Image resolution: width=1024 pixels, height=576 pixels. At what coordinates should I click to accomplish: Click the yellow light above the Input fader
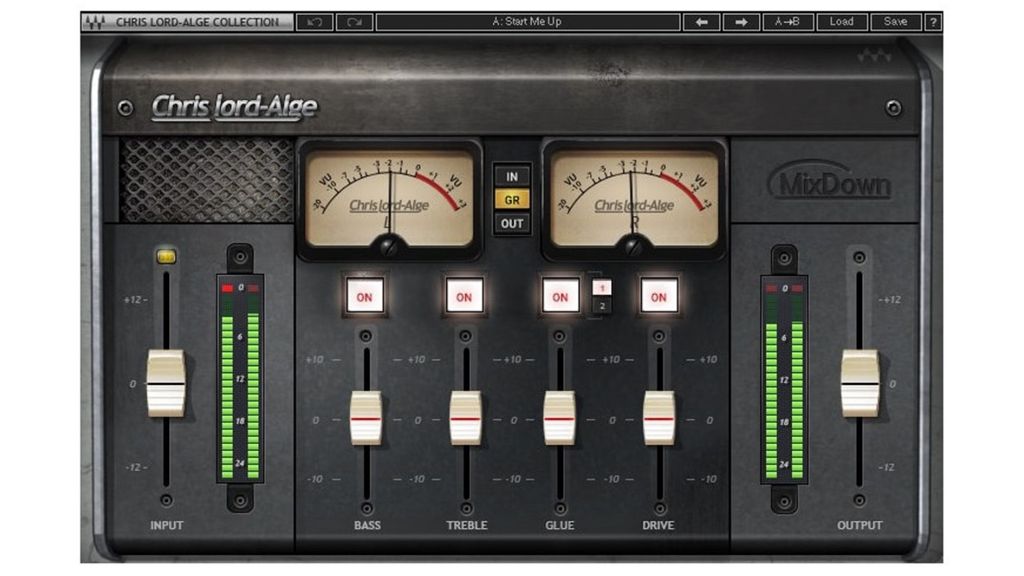tap(168, 254)
